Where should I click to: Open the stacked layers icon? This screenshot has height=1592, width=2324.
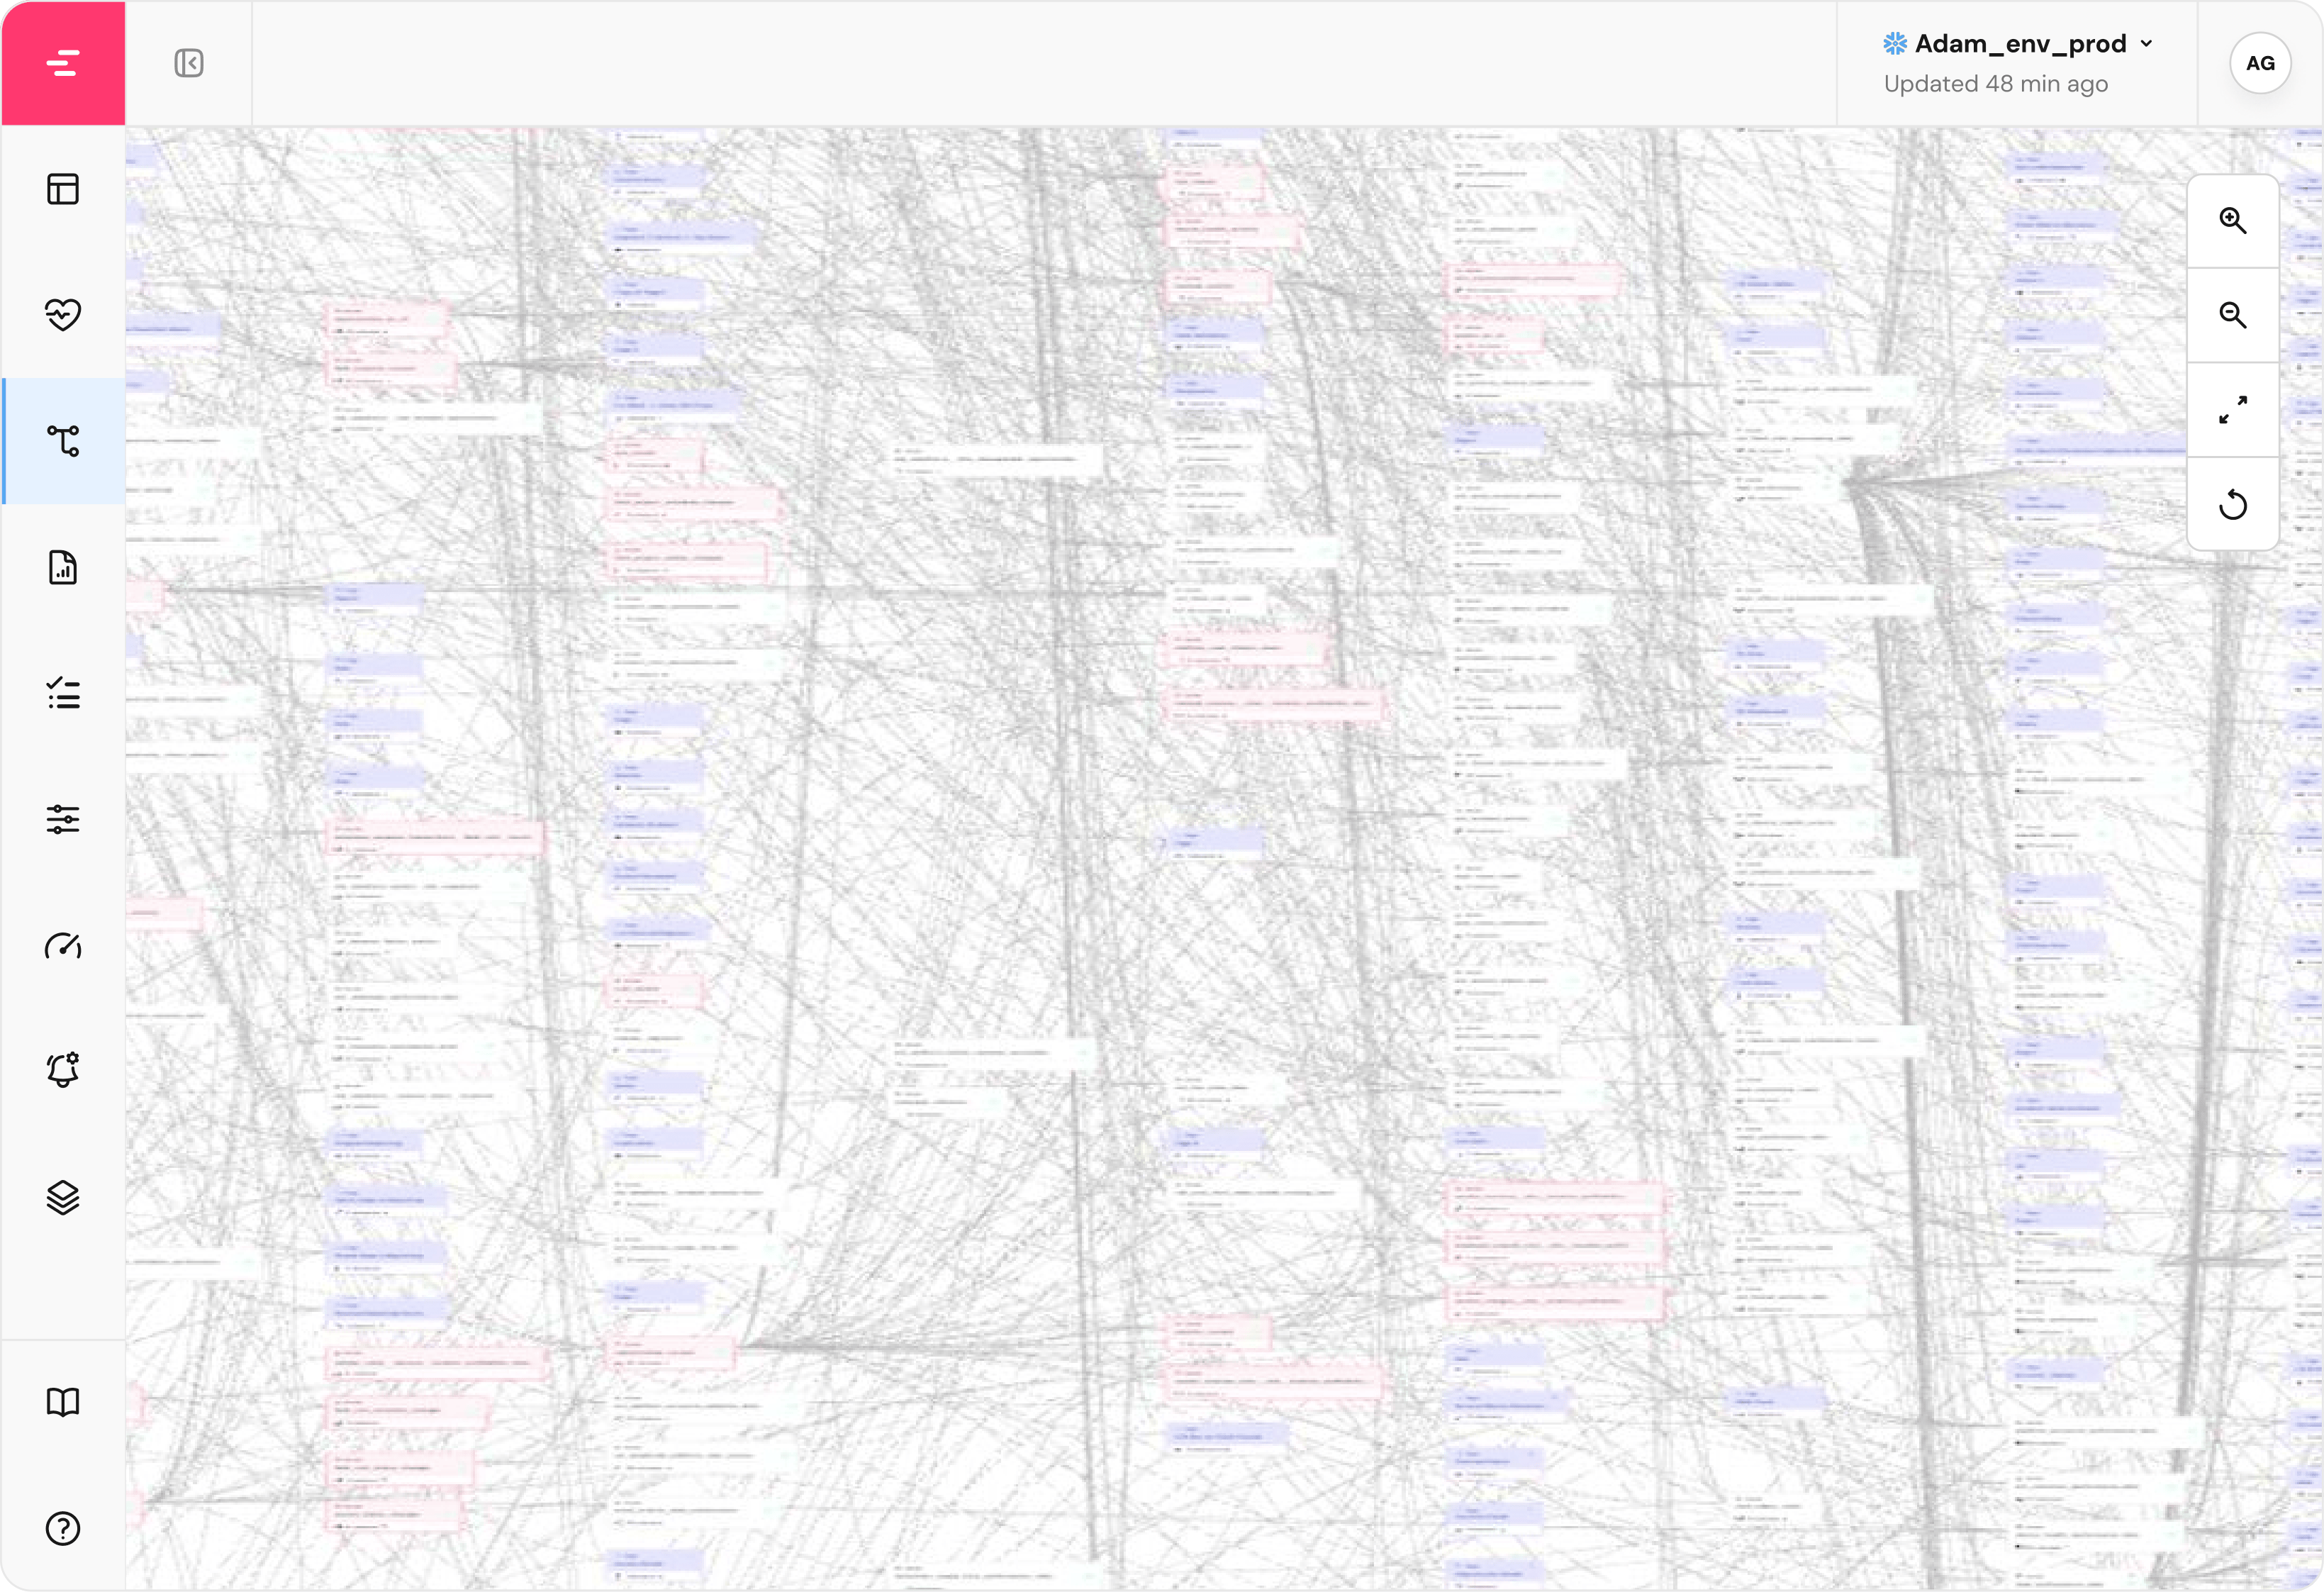(x=63, y=1197)
